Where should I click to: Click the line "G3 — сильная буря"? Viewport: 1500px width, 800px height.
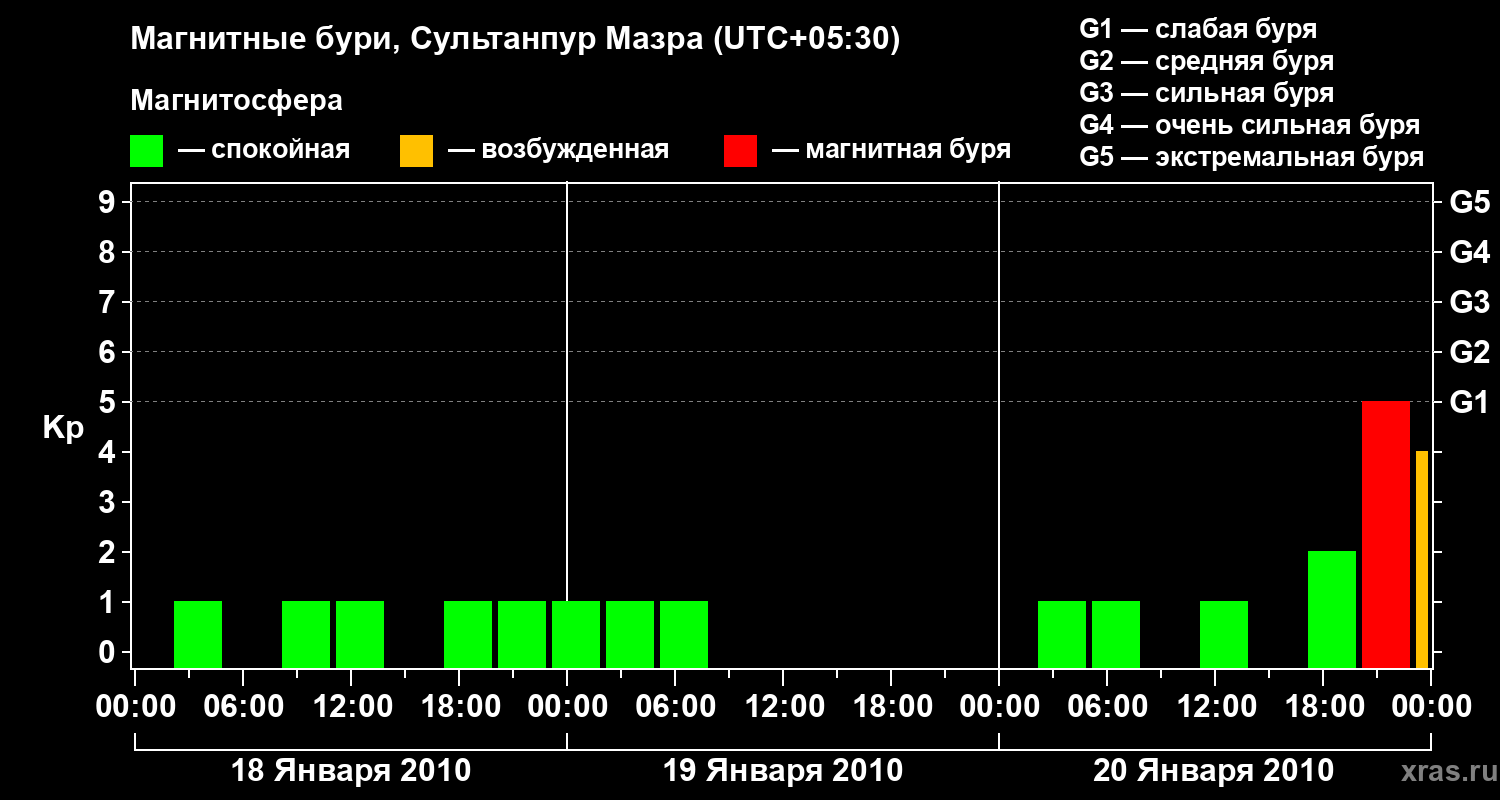(x=1207, y=93)
